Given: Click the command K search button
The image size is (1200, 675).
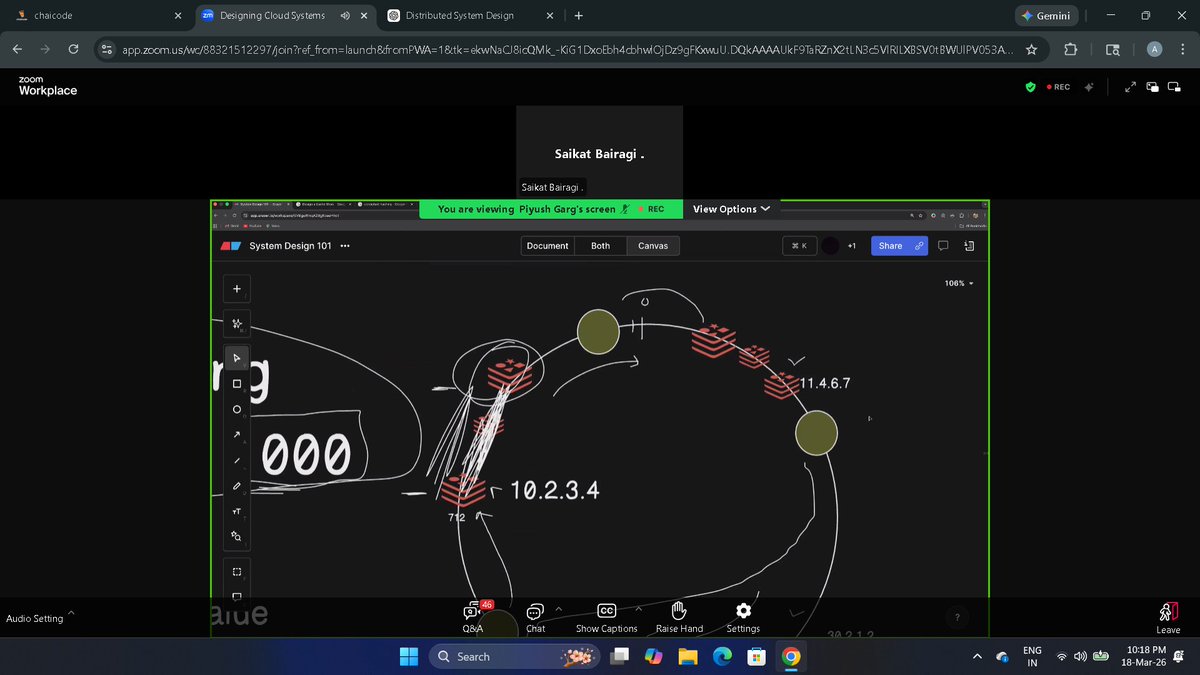Looking at the screenshot, I should coord(799,246).
